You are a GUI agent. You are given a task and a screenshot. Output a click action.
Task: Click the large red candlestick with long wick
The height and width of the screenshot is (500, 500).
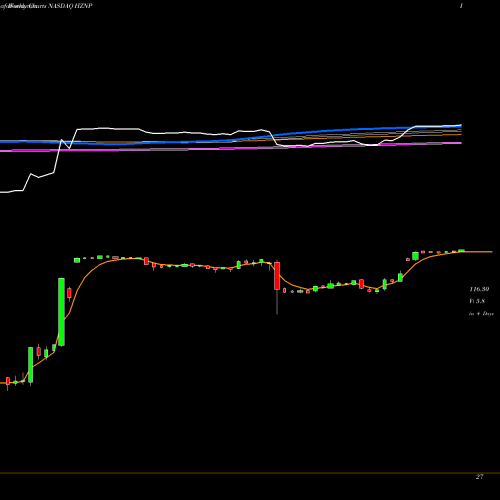(277, 287)
